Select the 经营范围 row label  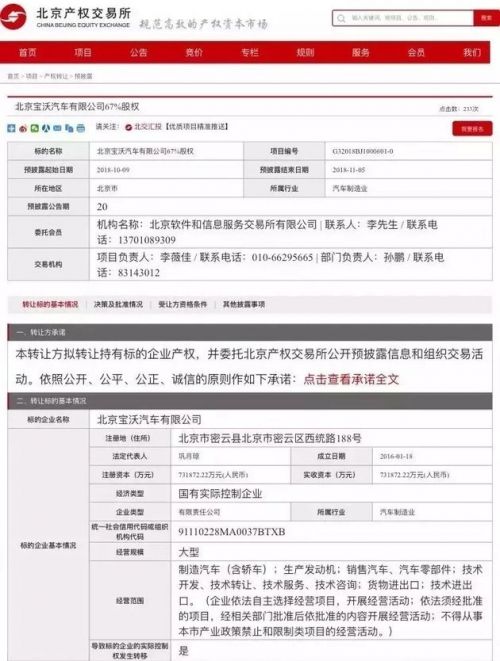pos(130,600)
